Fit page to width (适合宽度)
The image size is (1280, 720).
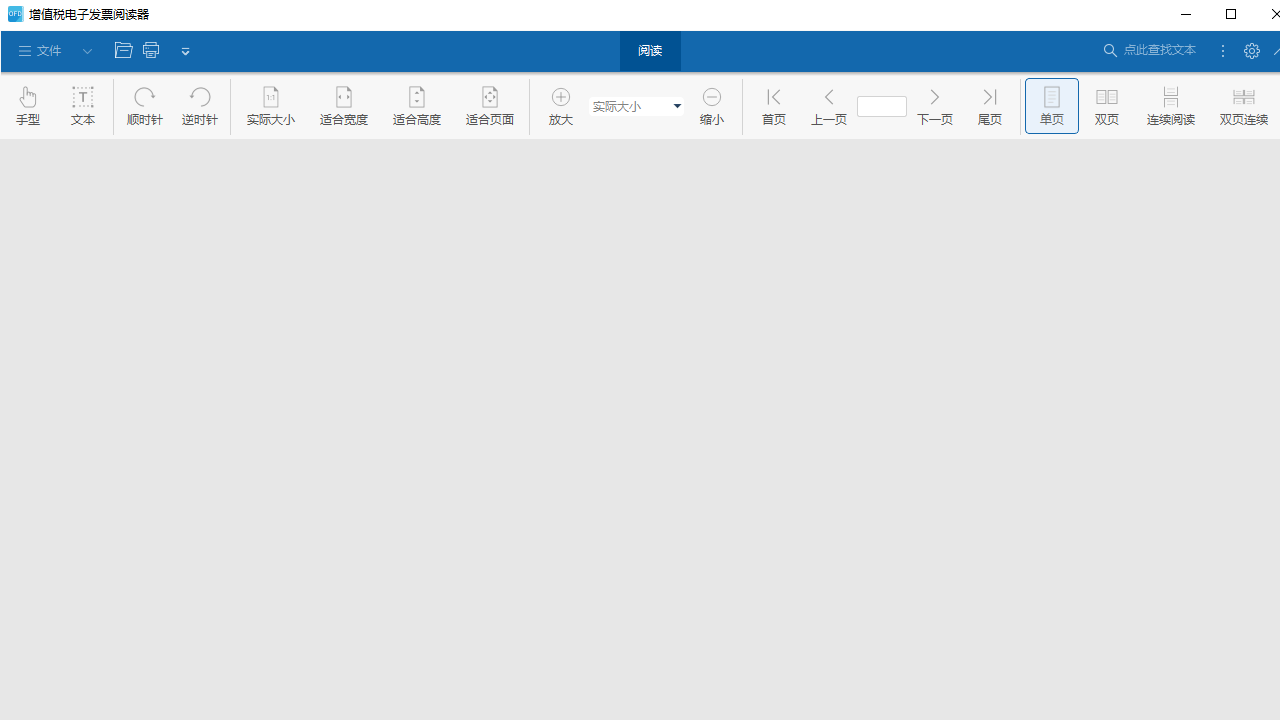click(344, 106)
